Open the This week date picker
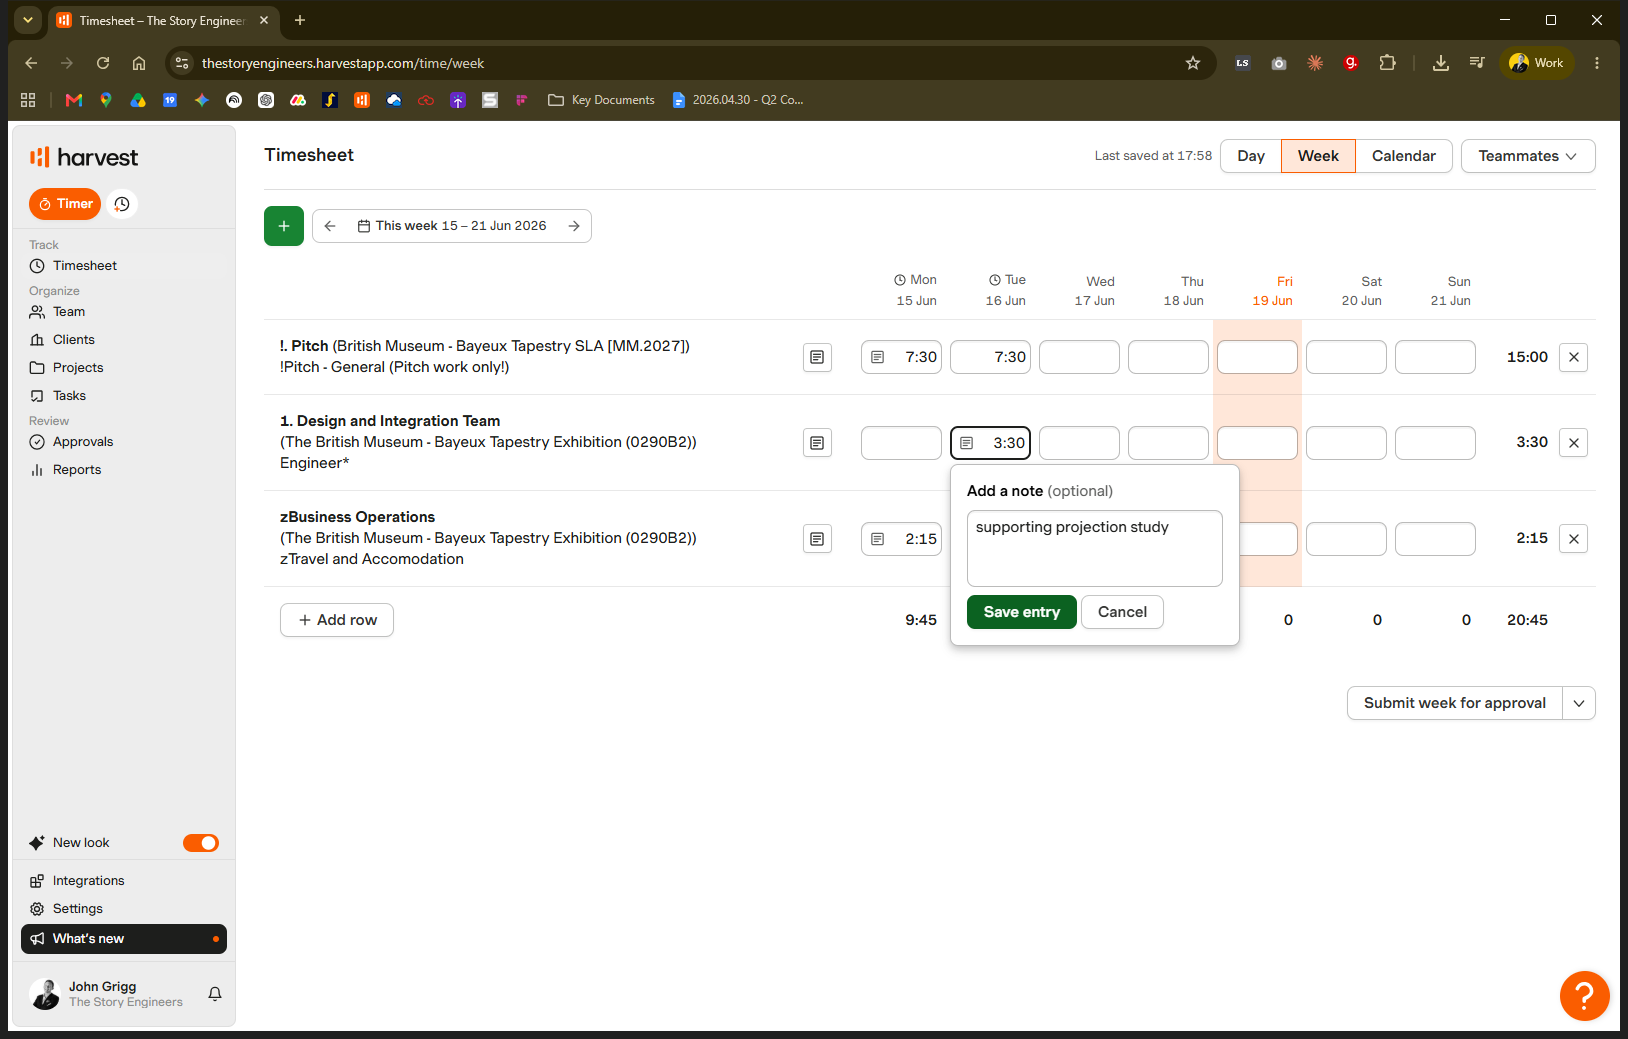1628x1039 pixels. click(452, 226)
